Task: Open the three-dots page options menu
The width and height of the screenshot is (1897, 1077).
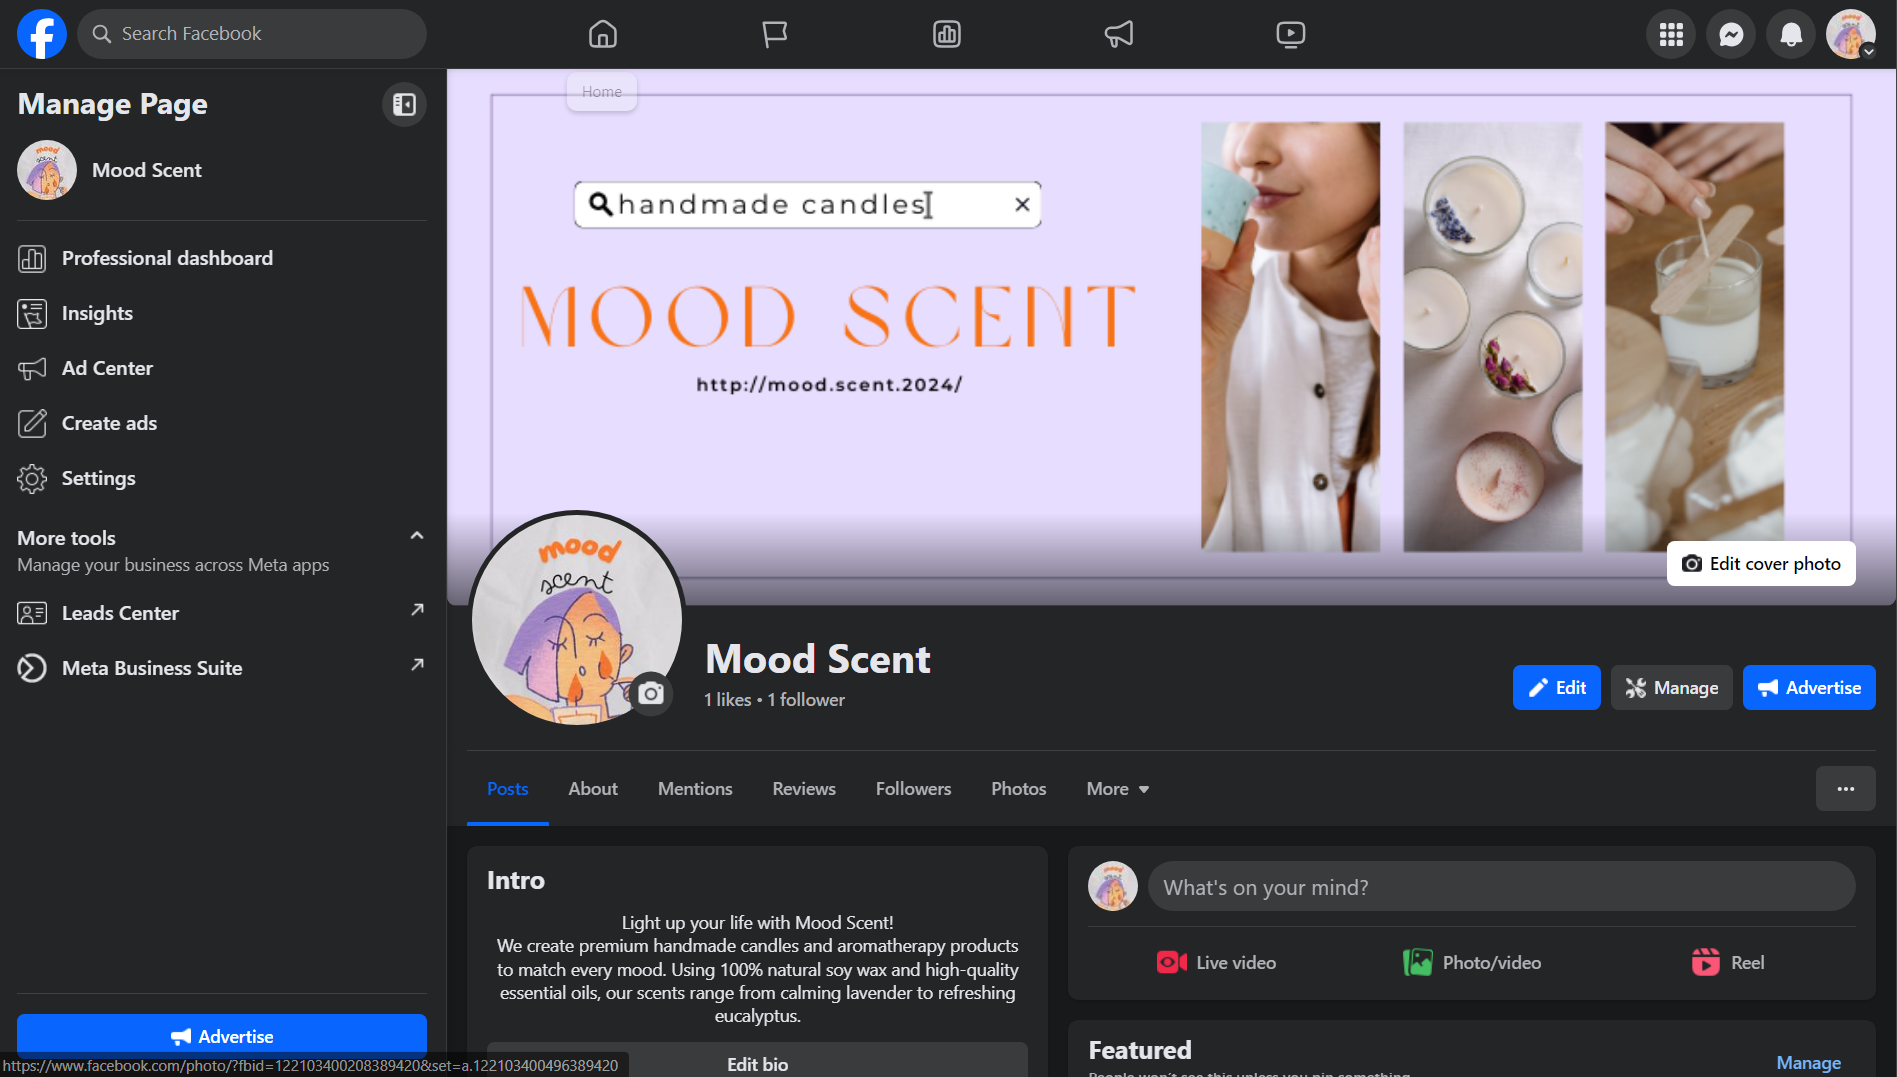Action: [1846, 789]
